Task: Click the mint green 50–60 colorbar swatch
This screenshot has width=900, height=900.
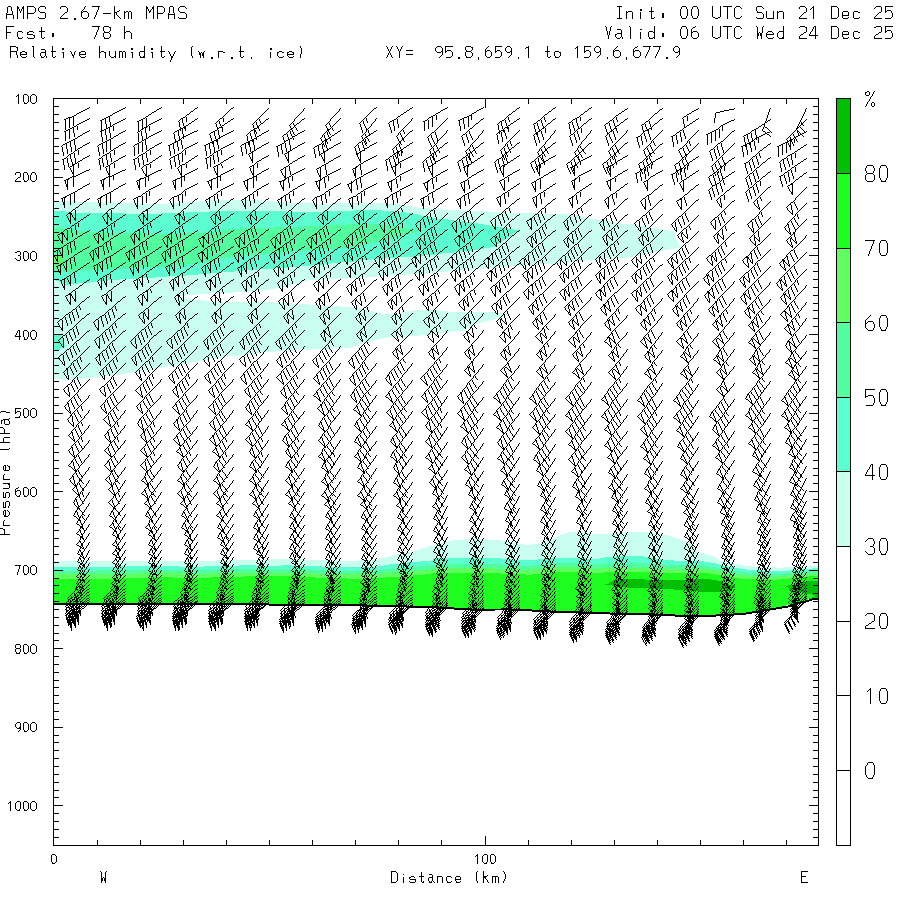Action: click(x=843, y=360)
